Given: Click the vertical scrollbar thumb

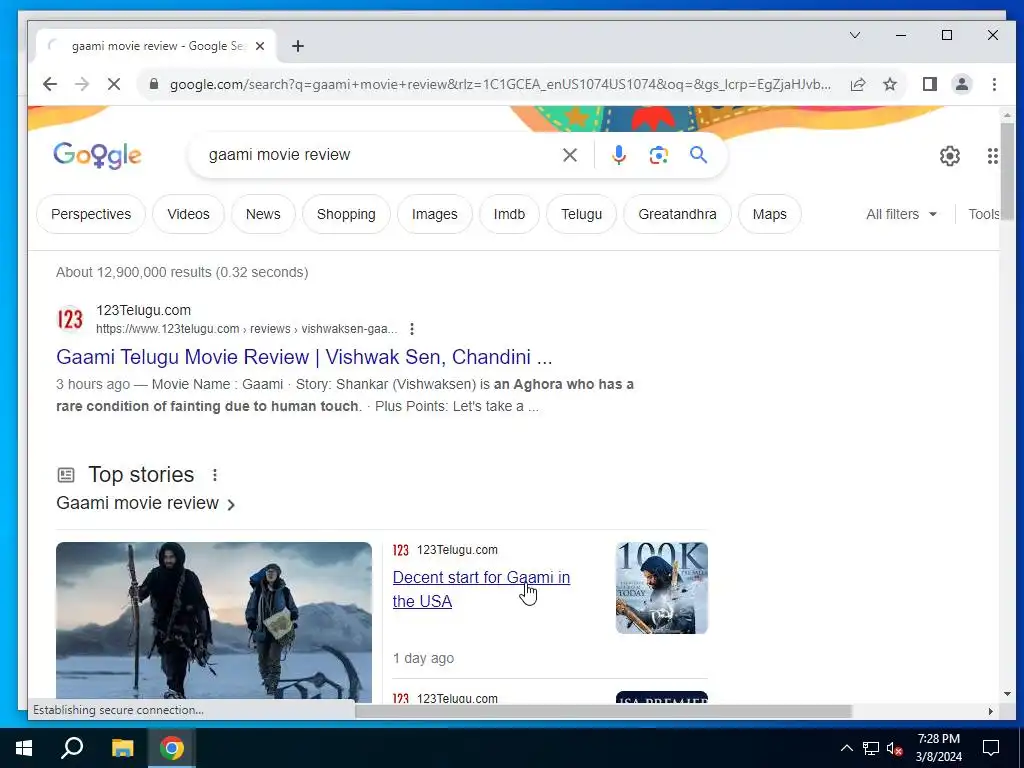Looking at the screenshot, I should pyautogui.click(x=1006, y=171).
